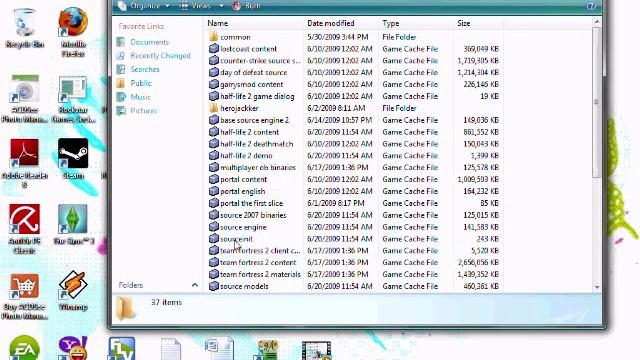Open the ACDSee Photo Manager shortcut
The width and height of the screenshot is (640, 360).
[x=24, y=98]
